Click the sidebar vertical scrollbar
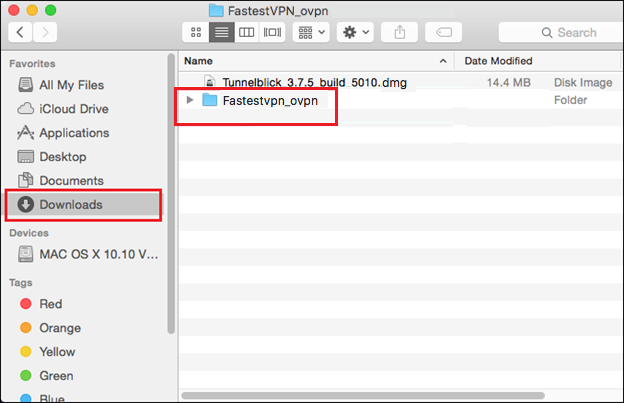The image size is (624, 403). 171,193
